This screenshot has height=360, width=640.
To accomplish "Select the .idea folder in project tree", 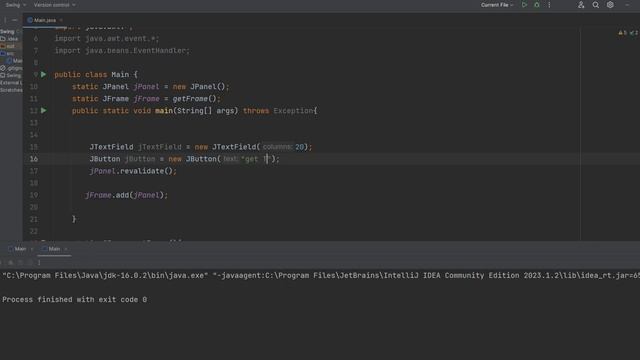I will coord(10,39).
